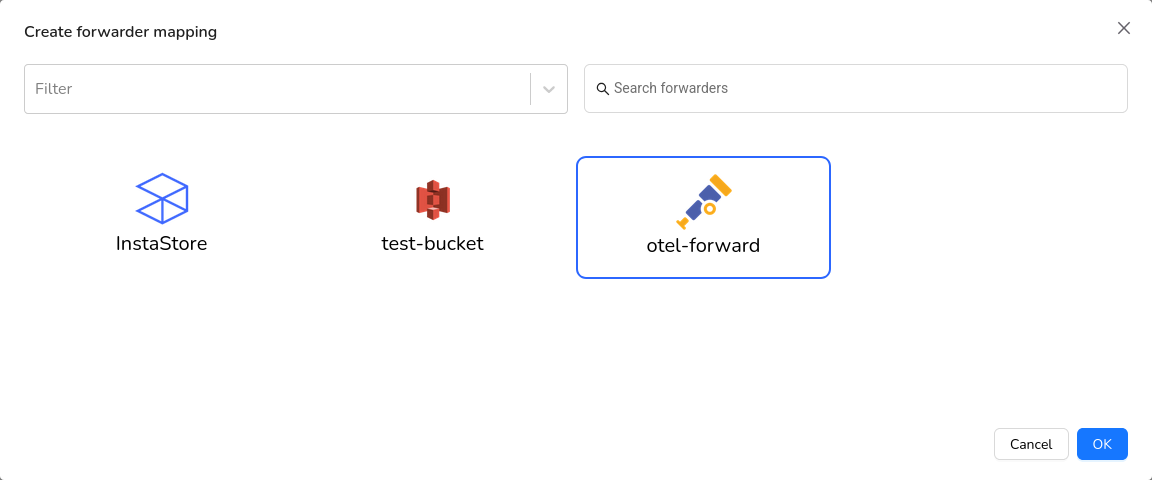Viewport: 1152px width, 480px height.
Task: Pick the test-bucket forwarder tile
Action: coord(433,216)
